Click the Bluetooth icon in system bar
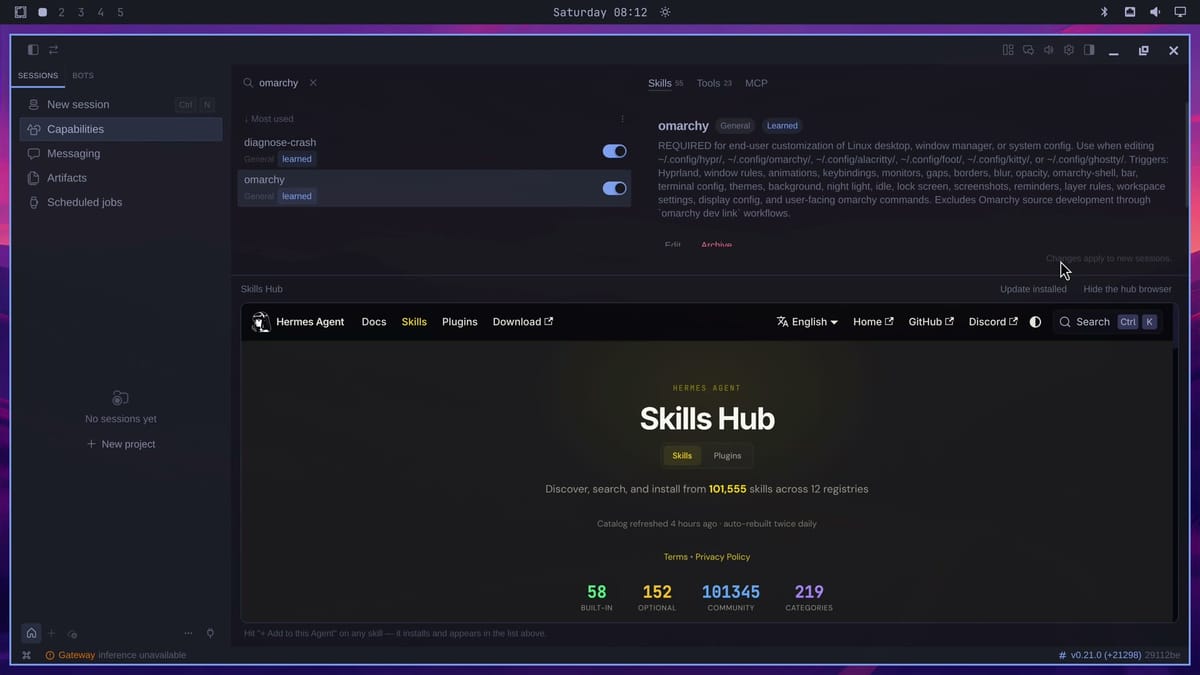 point(1105,12)
